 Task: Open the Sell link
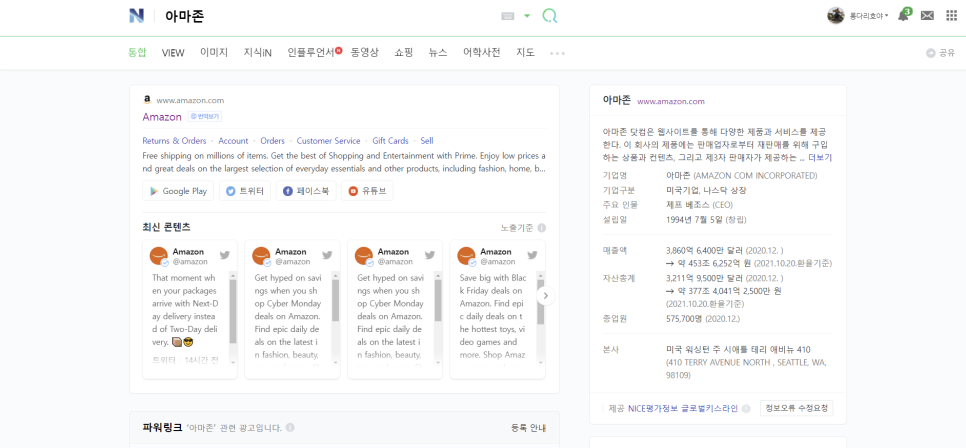(x=427, y=141)
